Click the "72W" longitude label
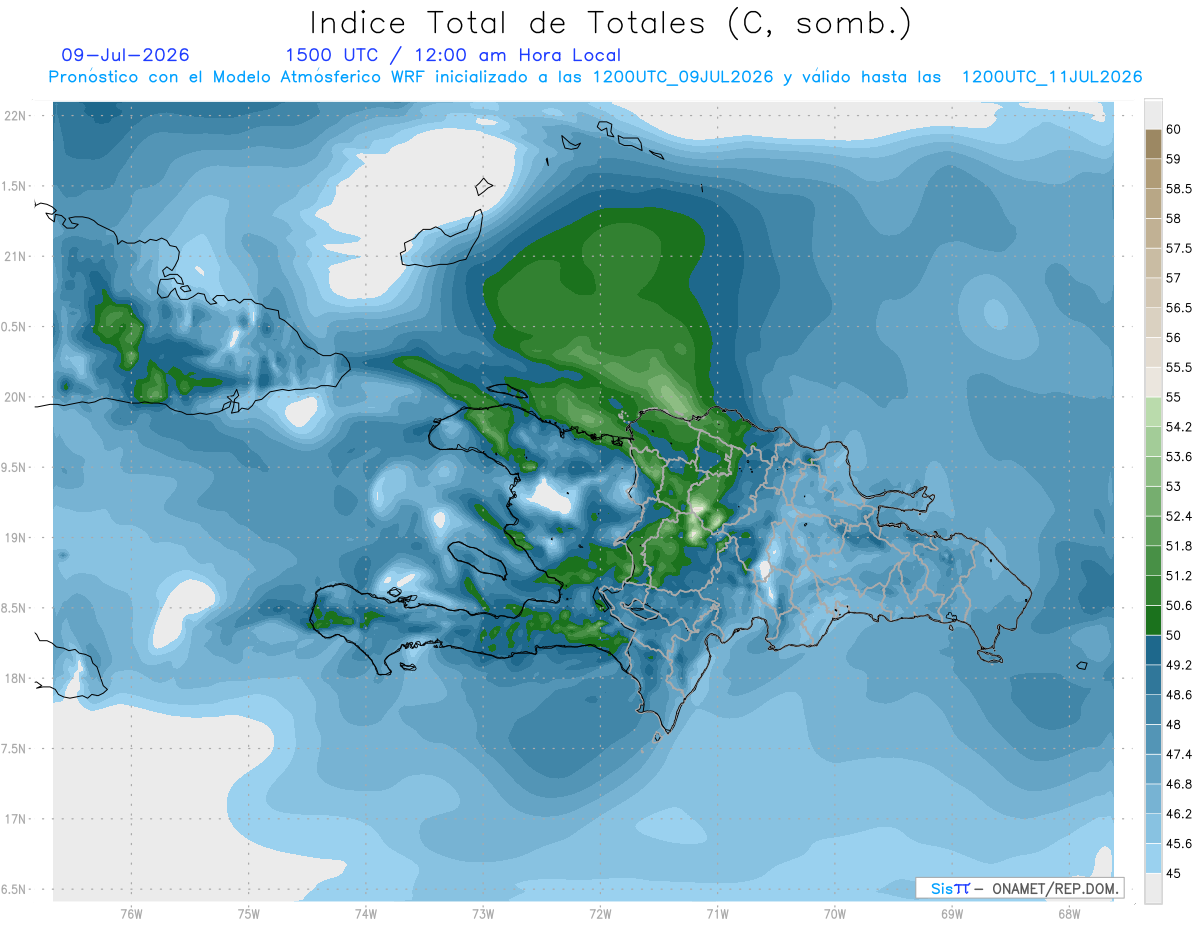Image resolution: width=1200 pixels, height=927 pixels. point(600,913)
